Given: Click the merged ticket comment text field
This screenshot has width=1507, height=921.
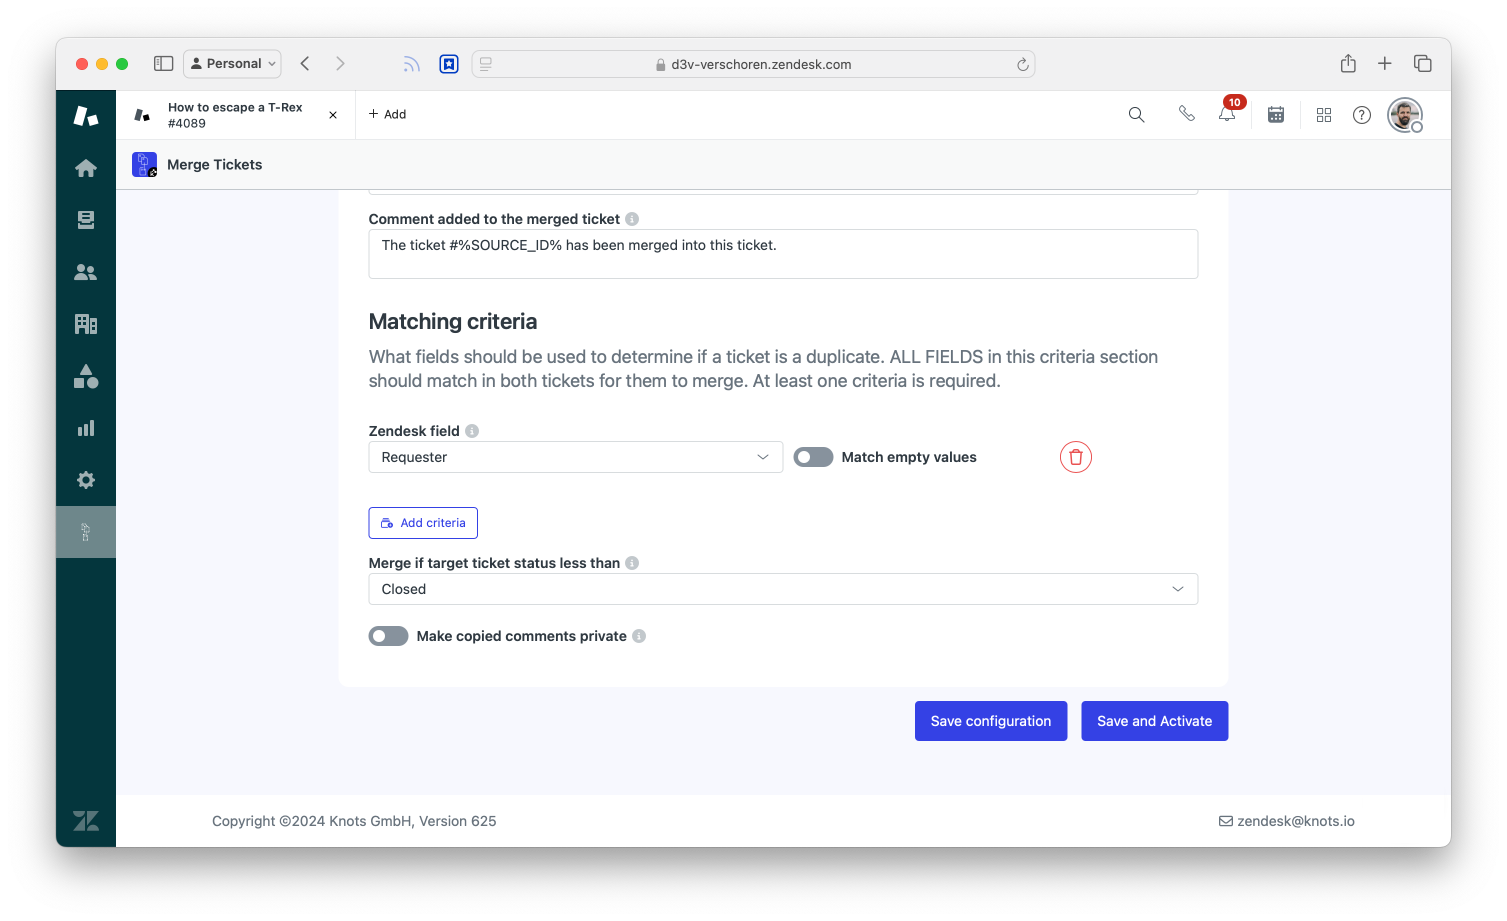Looking at the screenshot, I should tap(783, 254).
